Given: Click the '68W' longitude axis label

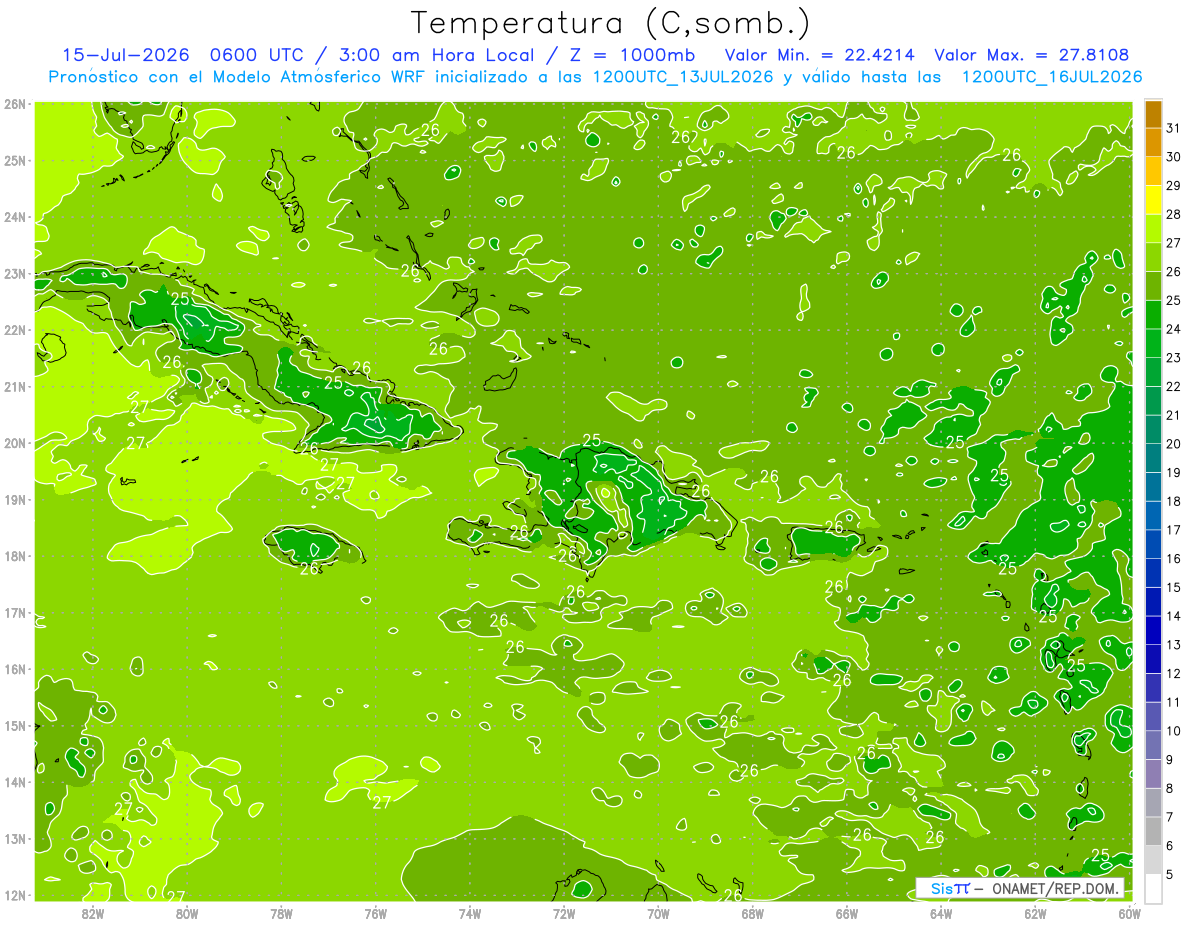Looking at the screenshot, I should click(753, 913).
